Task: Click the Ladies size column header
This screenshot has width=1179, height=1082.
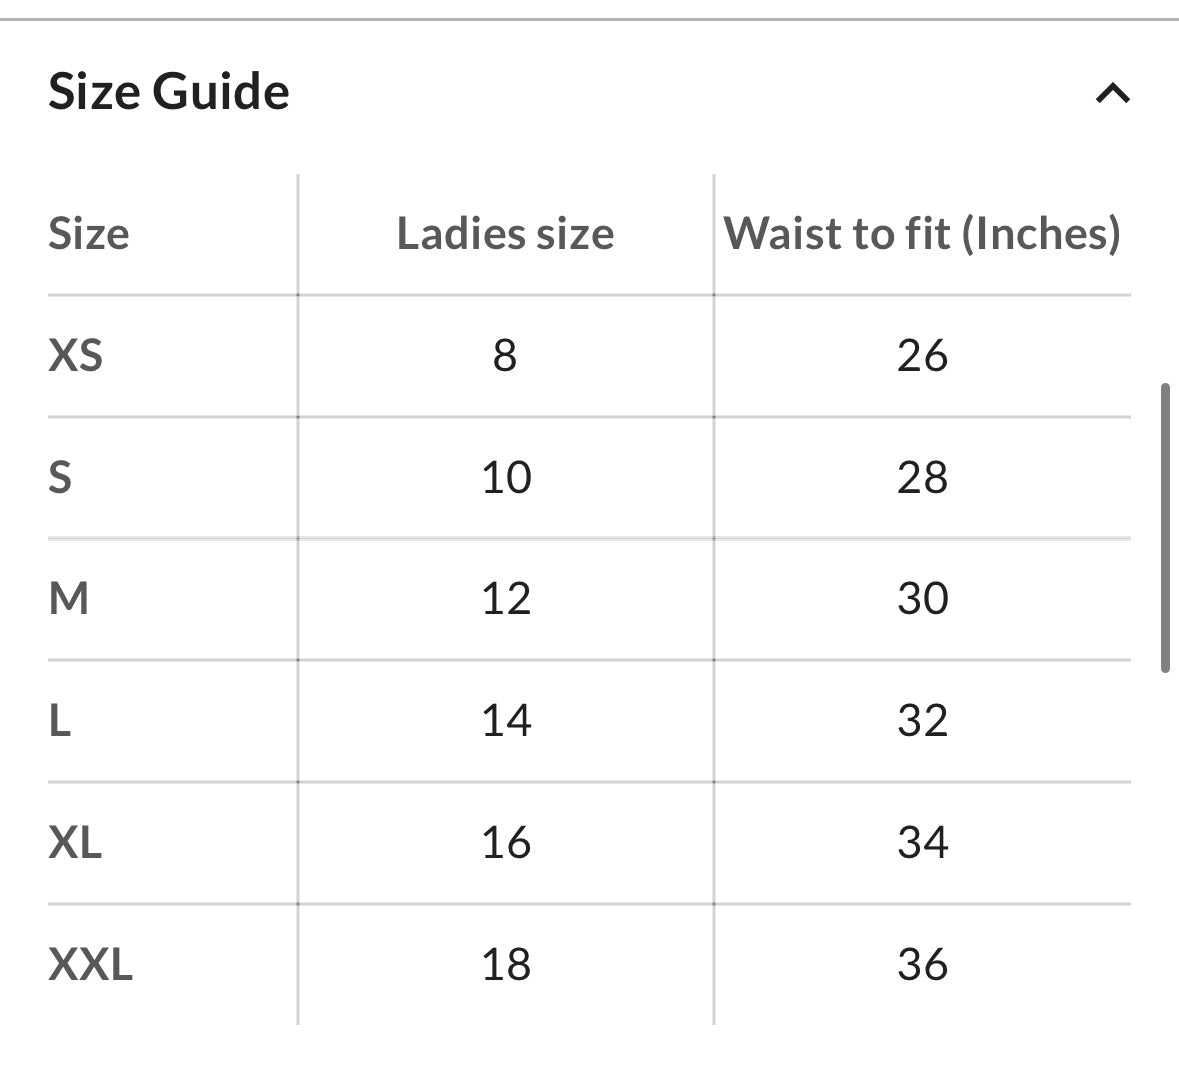Action: click(x=505, y=234)
